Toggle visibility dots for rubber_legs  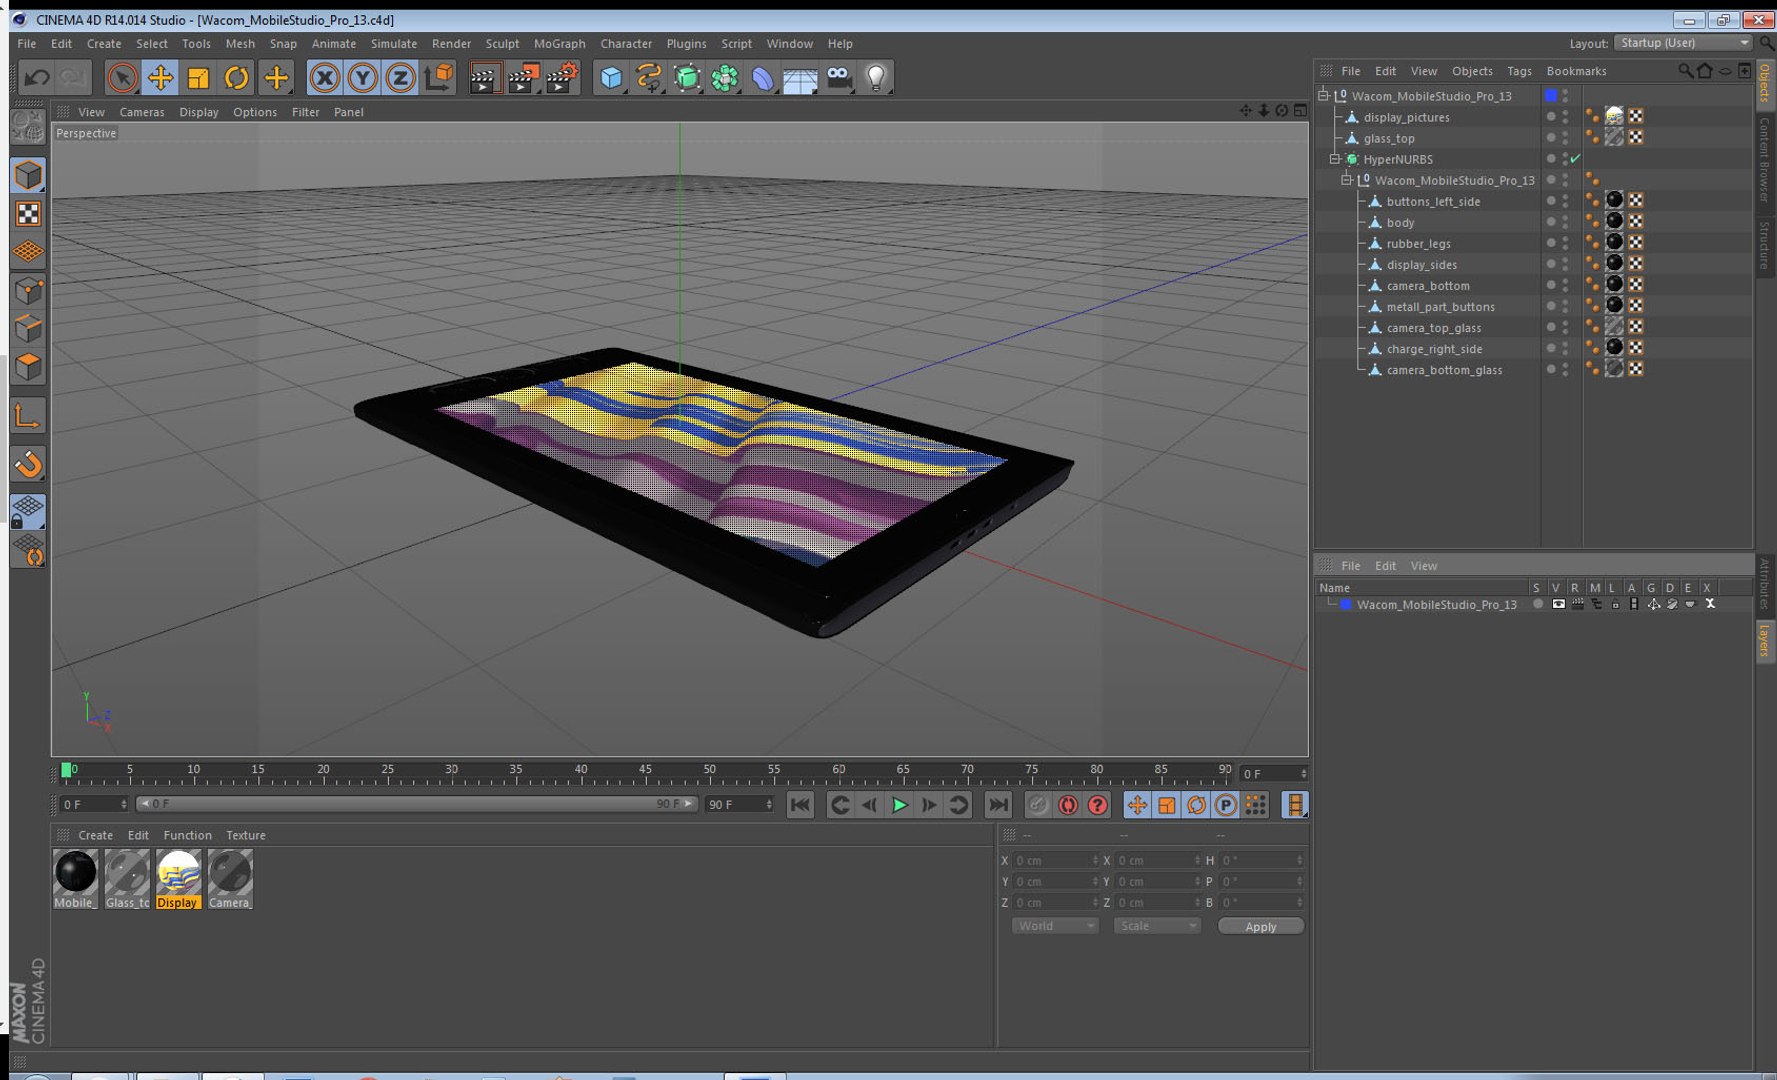click(1565, 243)
